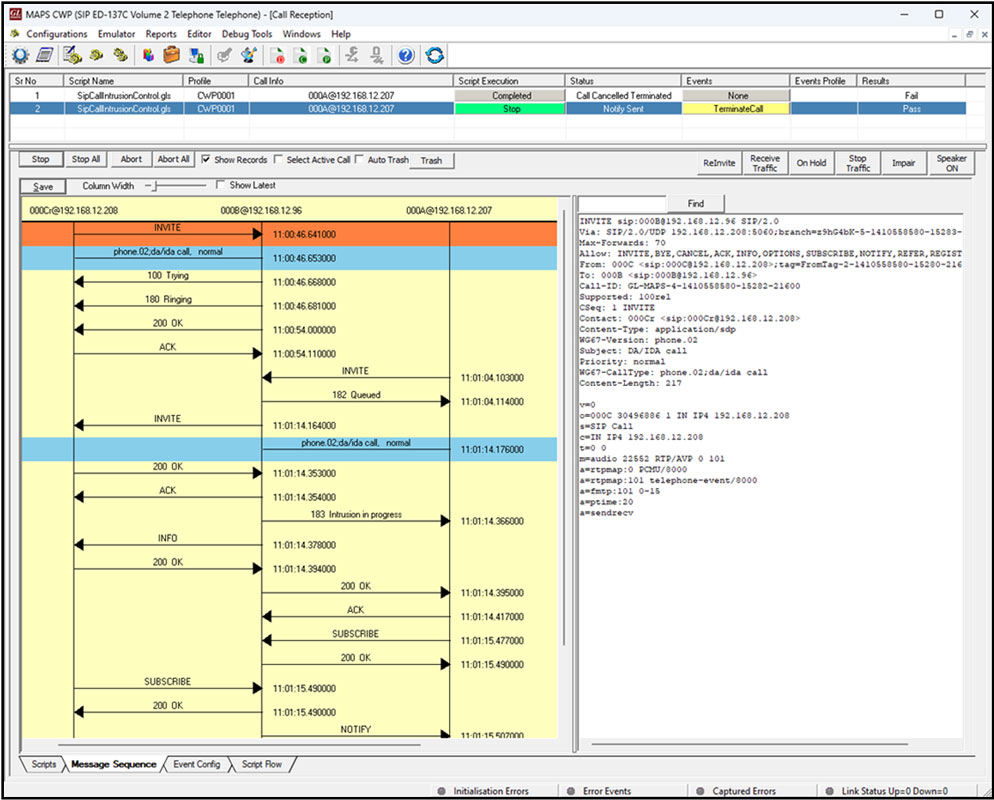Image resolution: width=994 pixels, height=800 pixels.
Task: Click the two stacked telephones toolbar icon
Action: [x=120, y=56]
